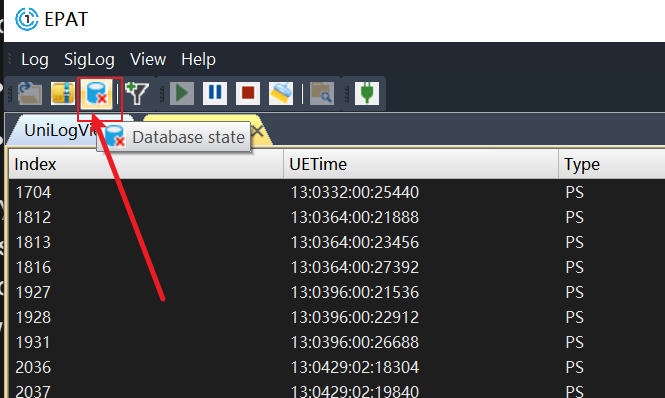Click UETime value 13:0364:00:21888

355,217
